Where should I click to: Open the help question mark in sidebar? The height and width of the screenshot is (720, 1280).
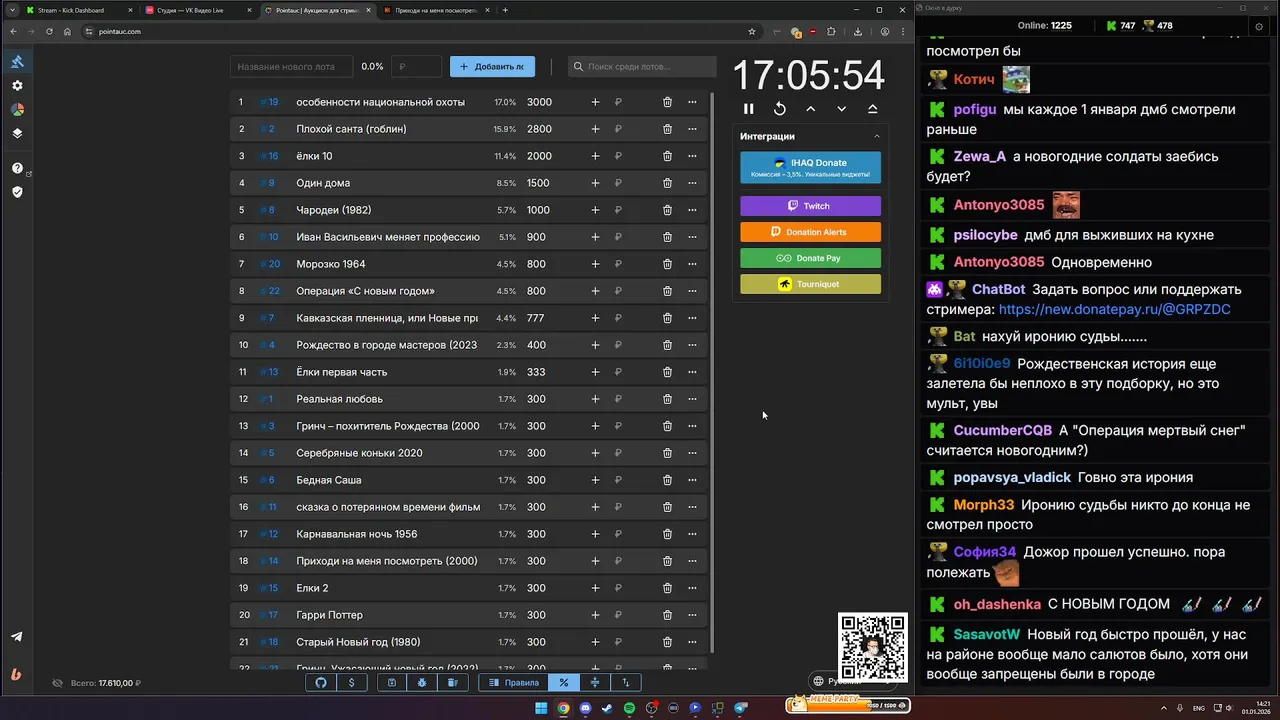click(x=17, y=168)
